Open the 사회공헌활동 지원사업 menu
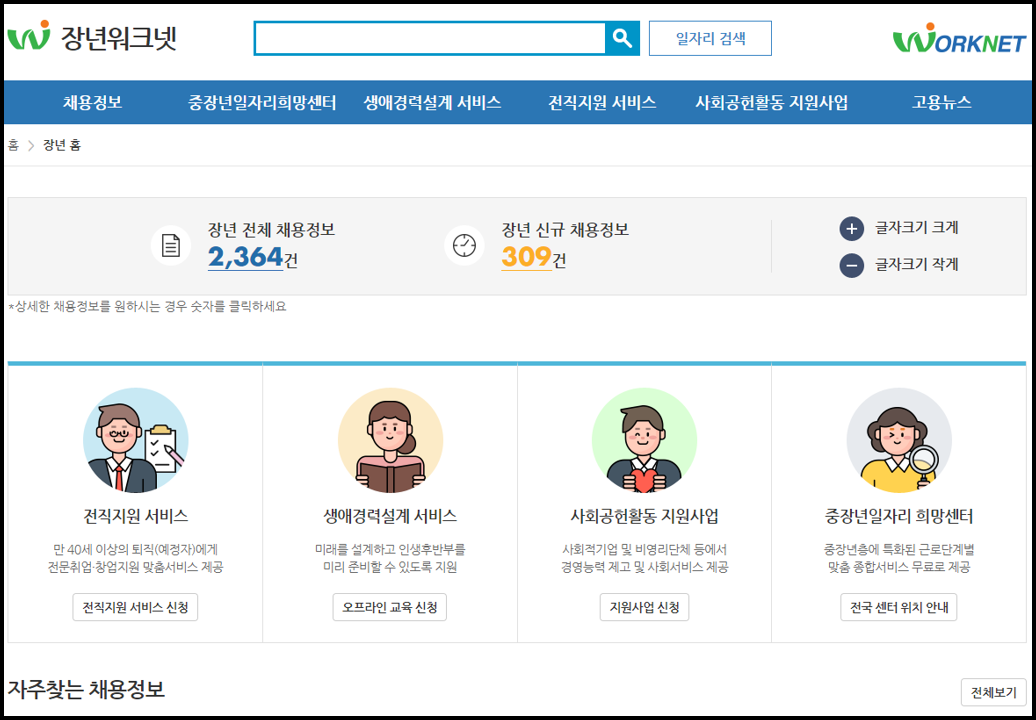The image size is (1036, 720). pos(772,102)
